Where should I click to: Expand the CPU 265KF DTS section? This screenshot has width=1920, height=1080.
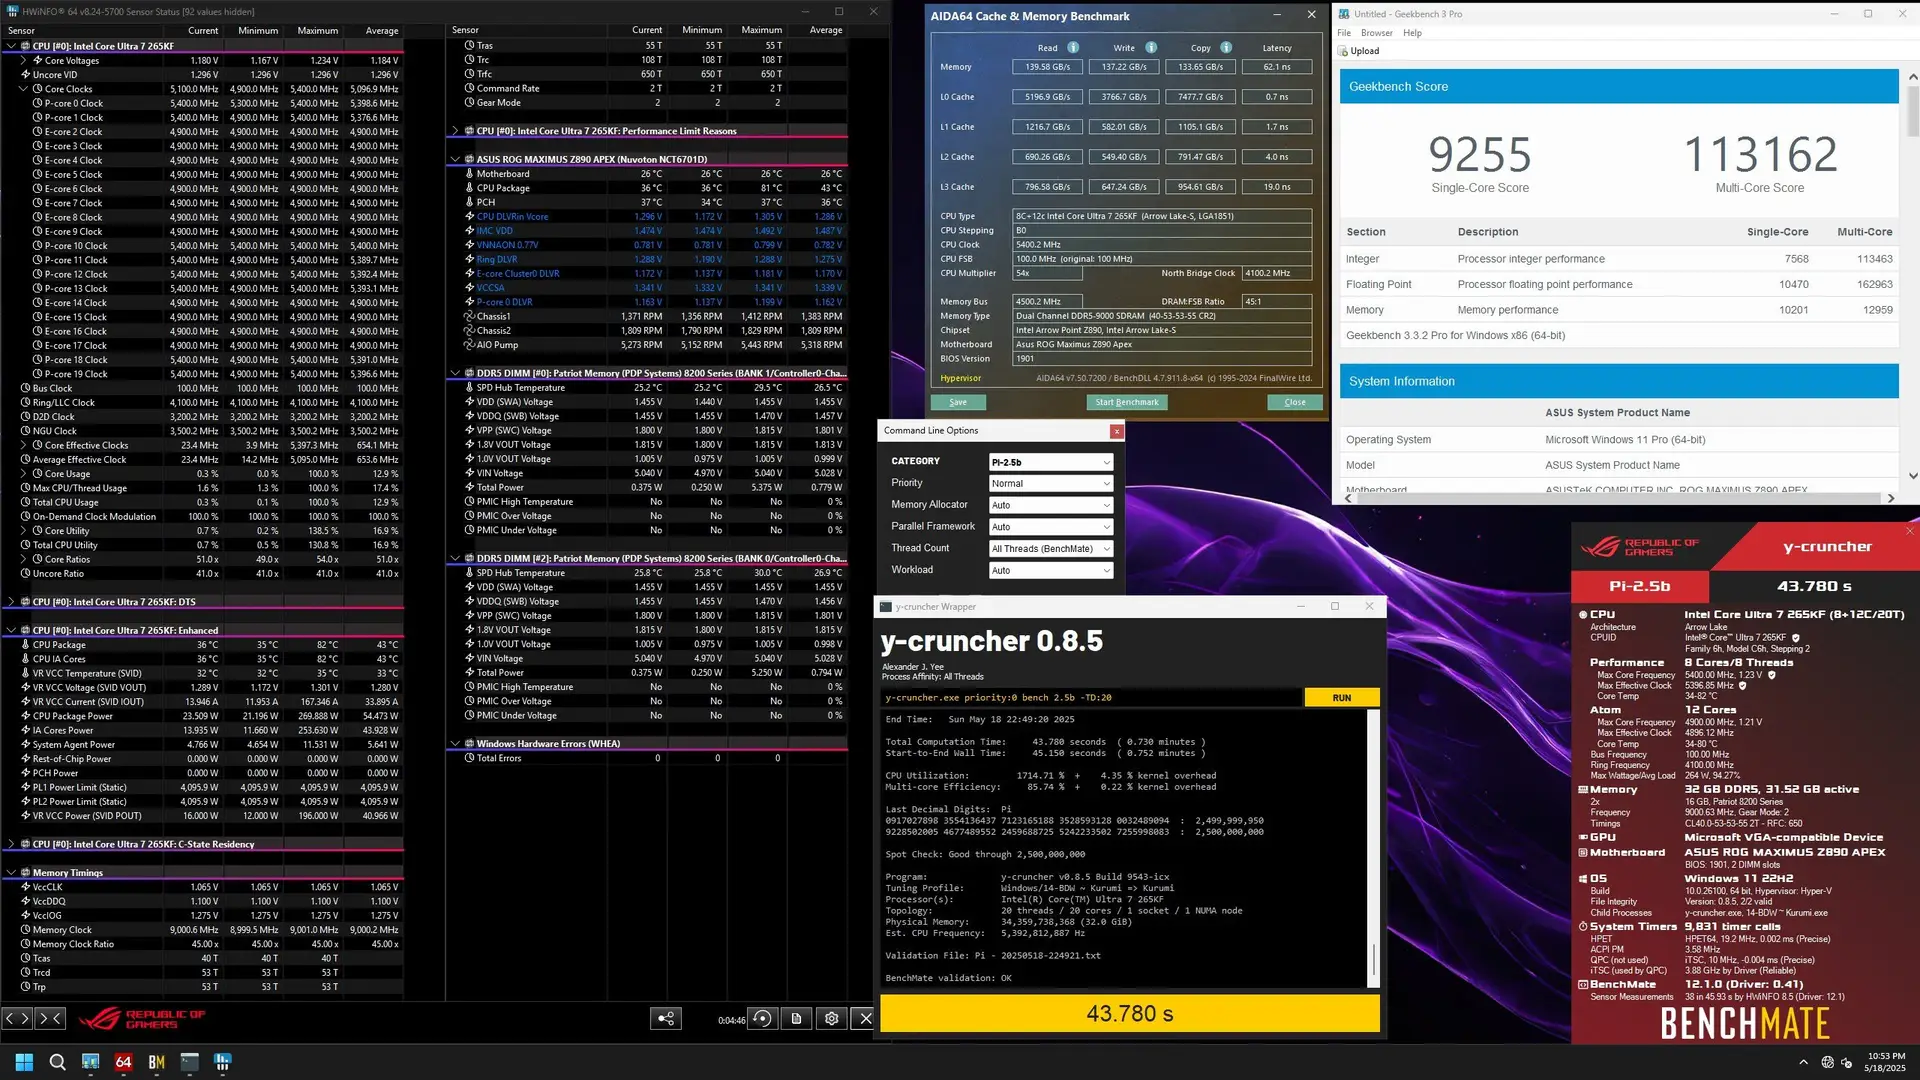tap(11, 602)
